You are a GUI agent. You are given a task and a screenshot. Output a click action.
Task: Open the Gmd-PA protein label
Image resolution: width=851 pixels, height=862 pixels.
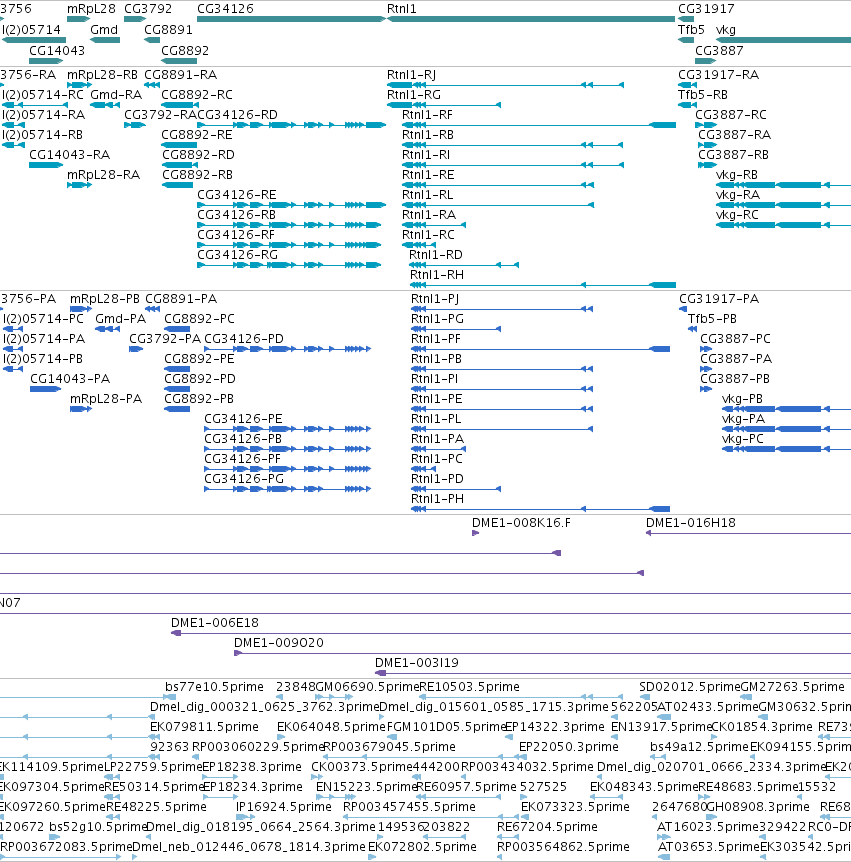120,319
